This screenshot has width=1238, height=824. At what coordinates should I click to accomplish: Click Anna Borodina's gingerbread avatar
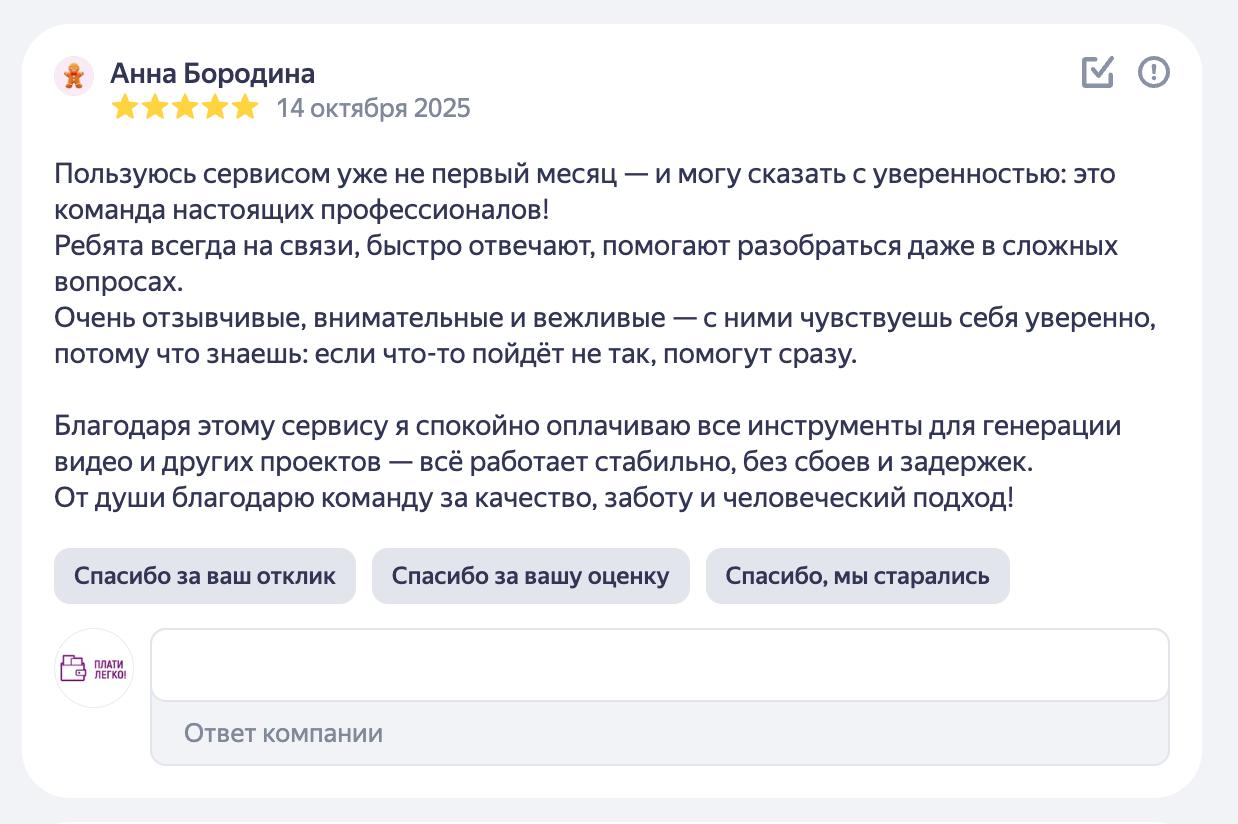(x=73, y=76)
